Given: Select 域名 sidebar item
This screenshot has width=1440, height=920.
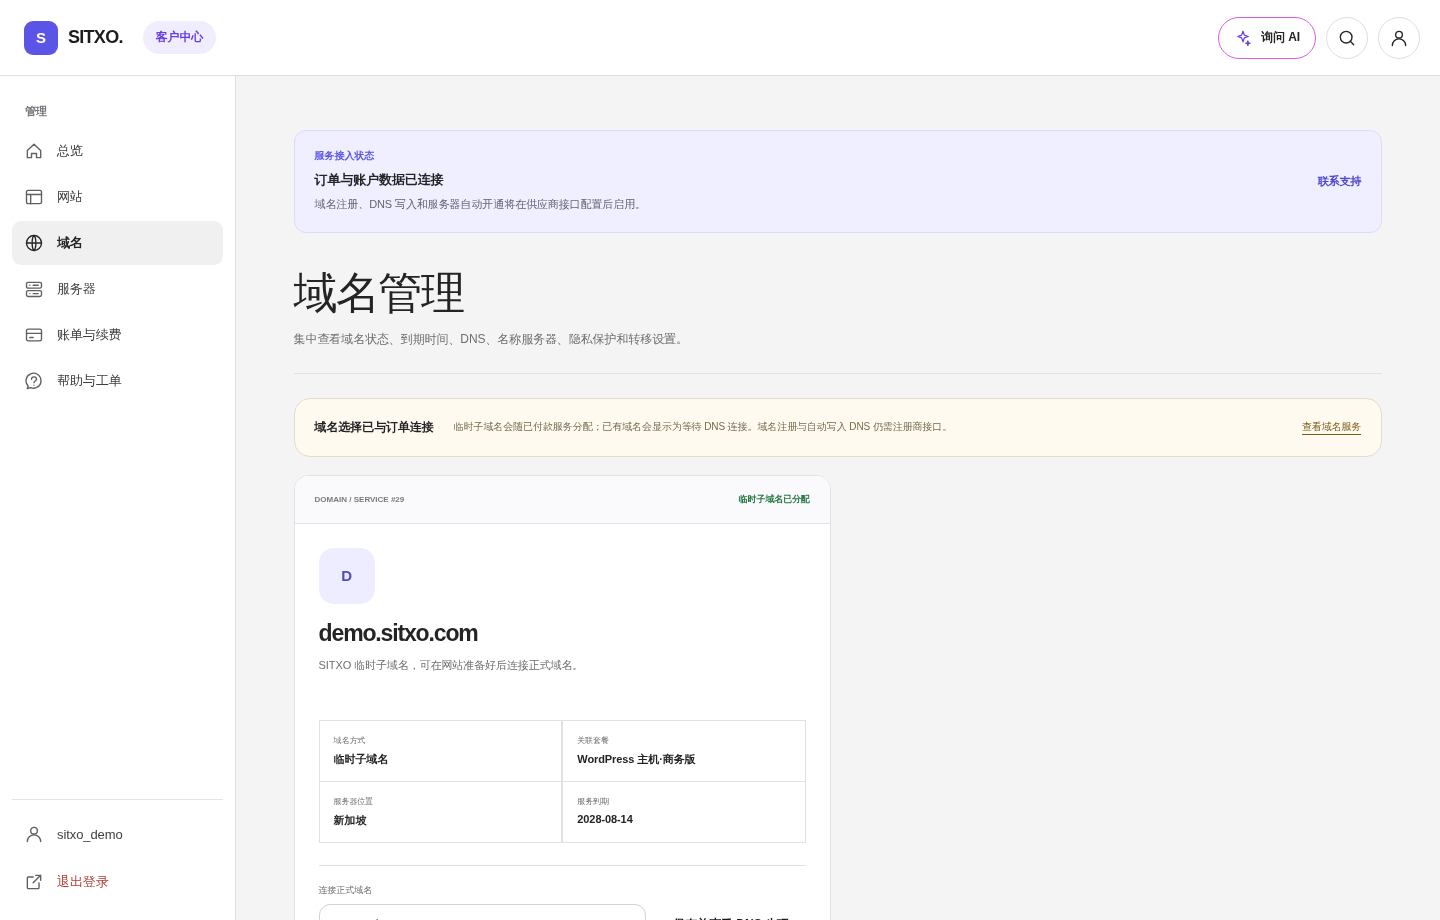Looking at the screenshot, I should pos(117,243).
